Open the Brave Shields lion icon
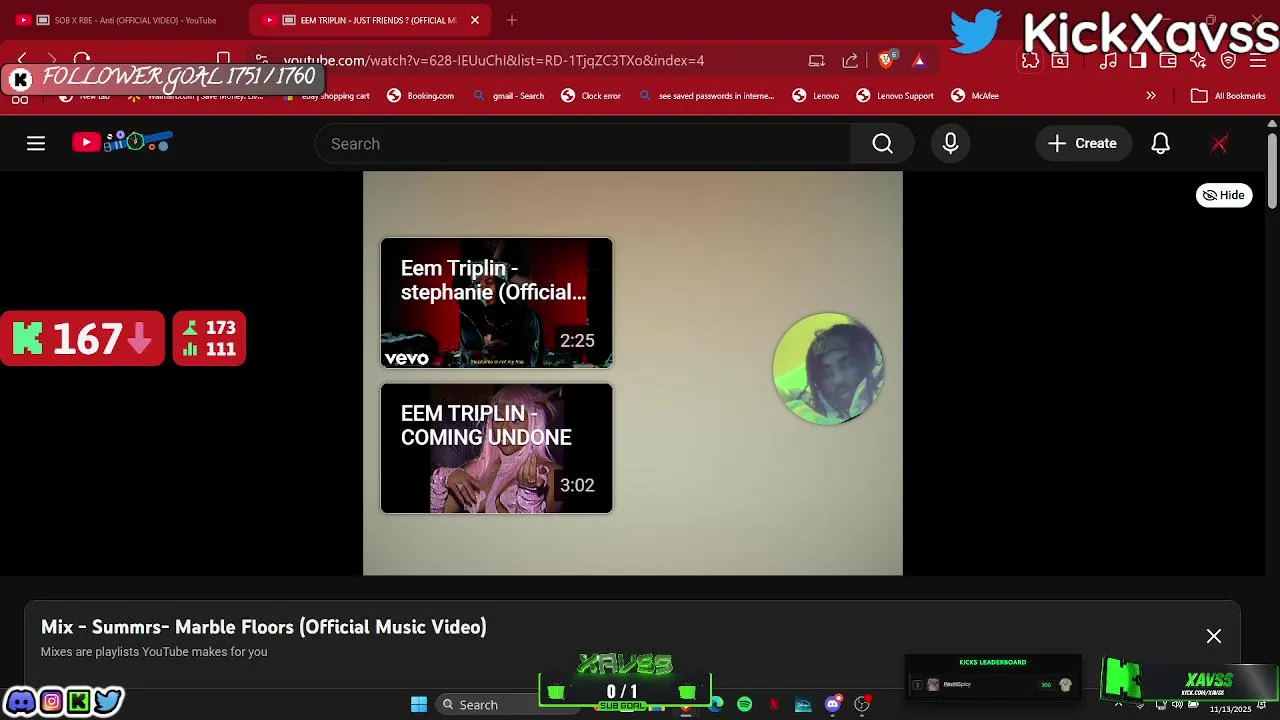This screenshot has height=720, width=1280. [x=885, y=60]
